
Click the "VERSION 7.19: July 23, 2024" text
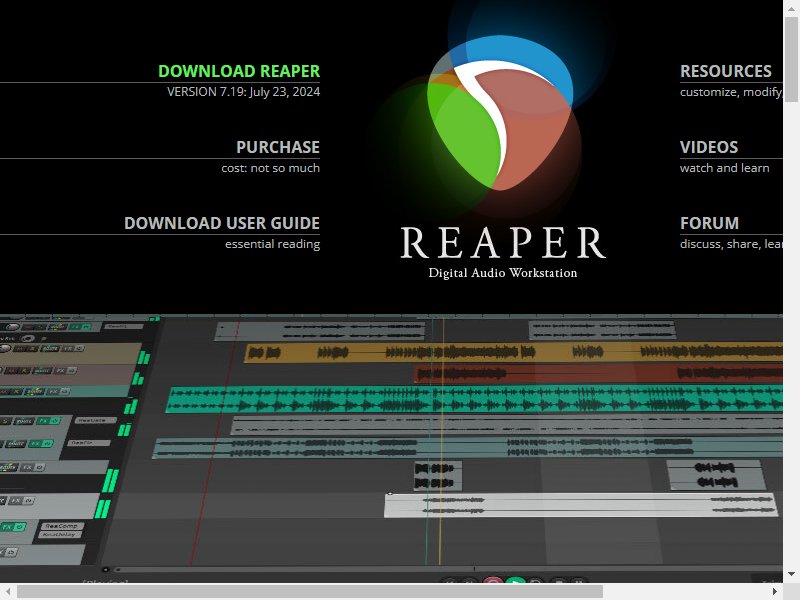point(243,92)
